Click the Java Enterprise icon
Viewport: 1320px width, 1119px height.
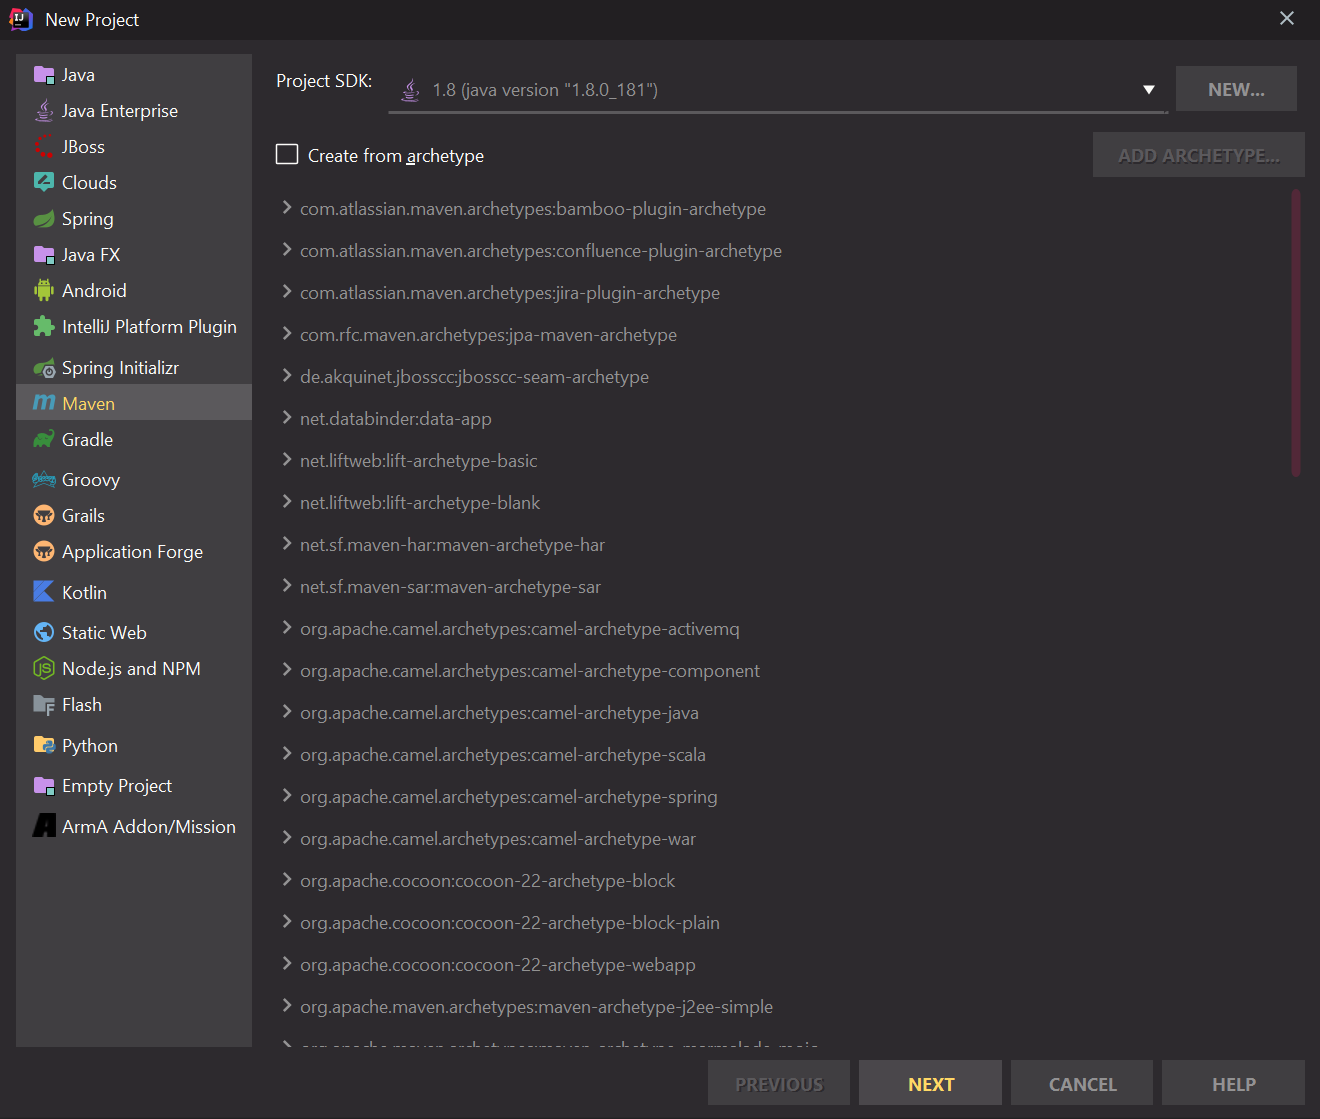[44, 111]
